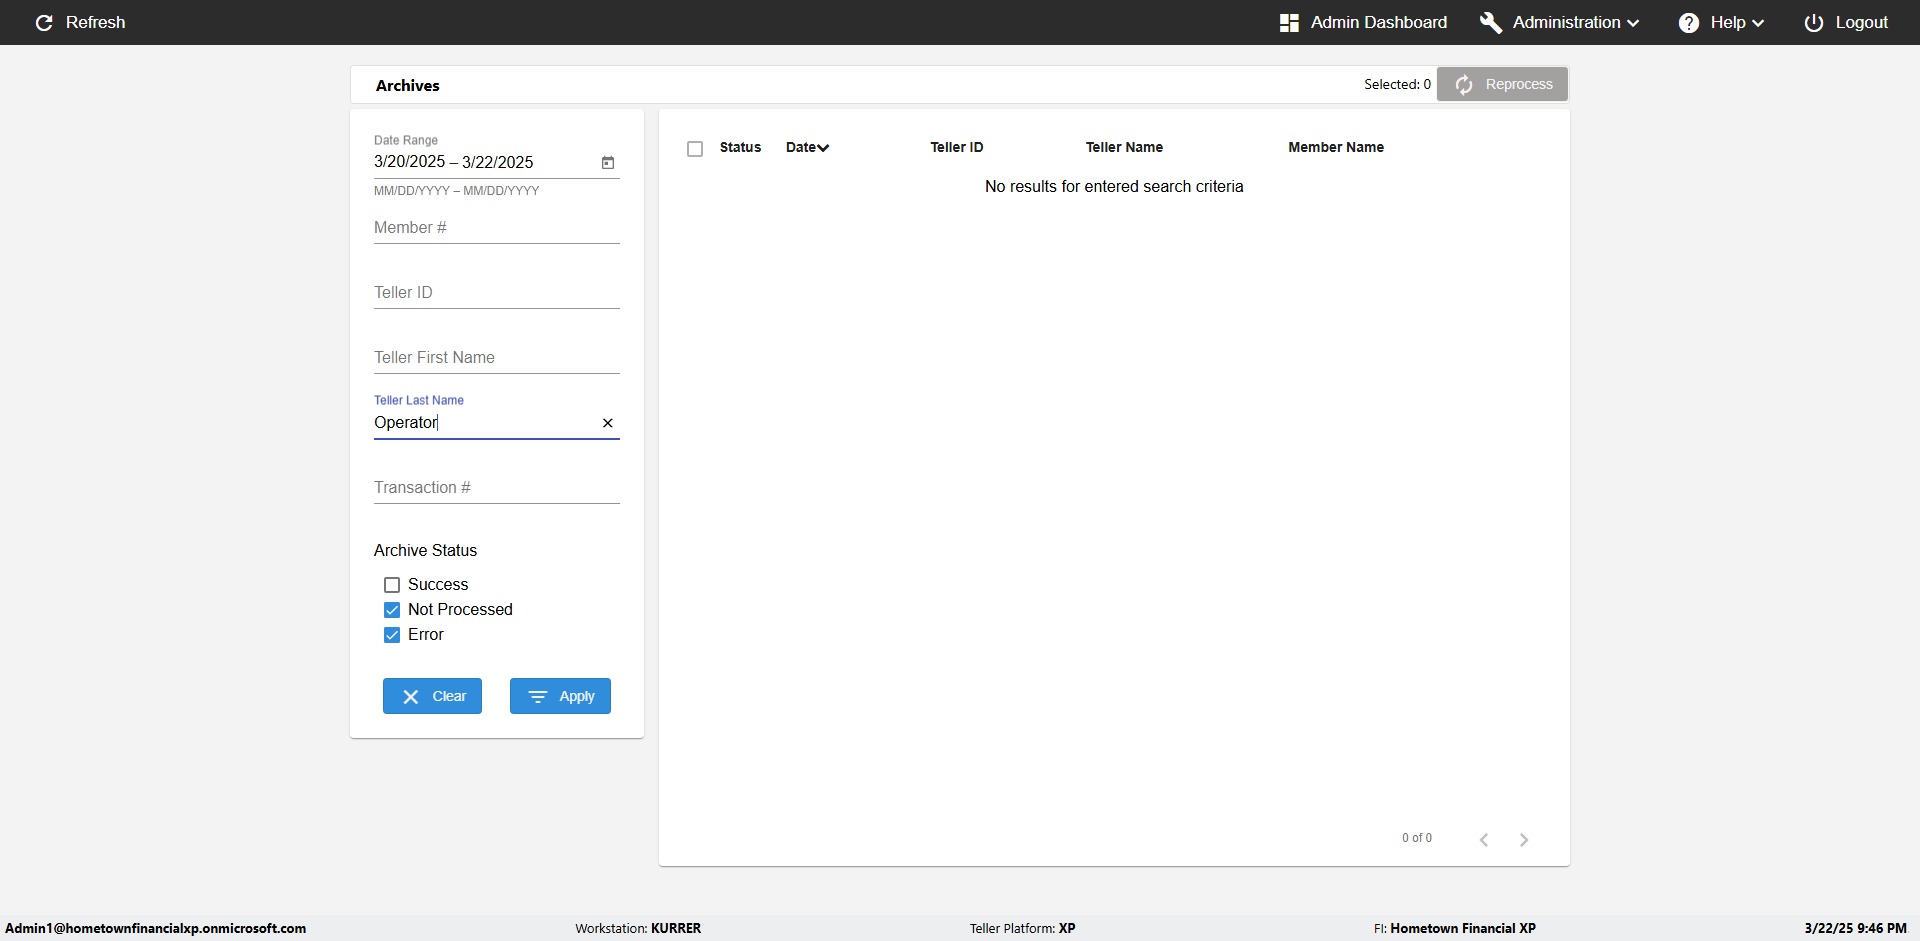
Task: Sort by the Teller ID column header
Action: [957, 147]
